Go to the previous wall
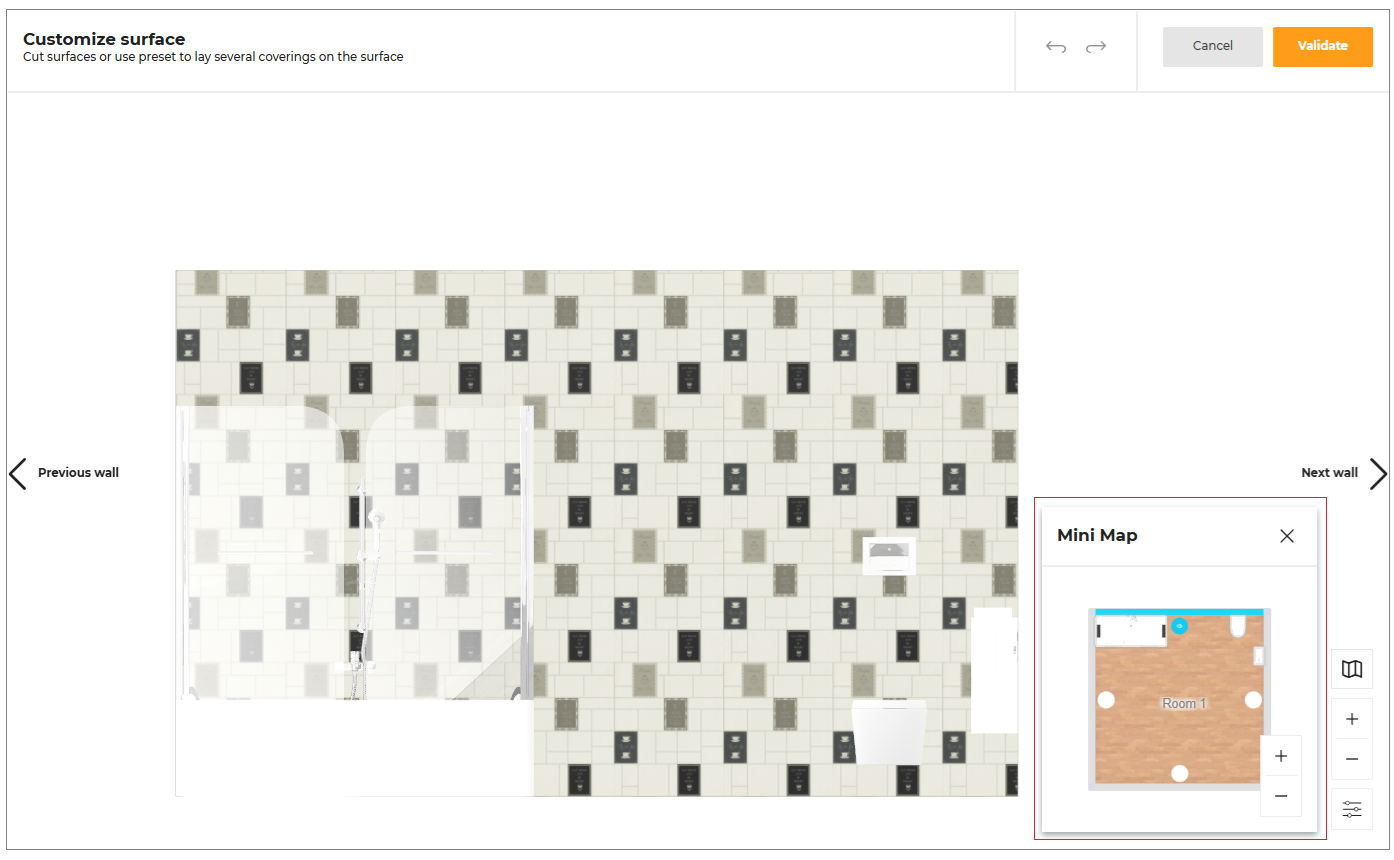This screenshot has height=860, width=1394. (x=64, y=473)
